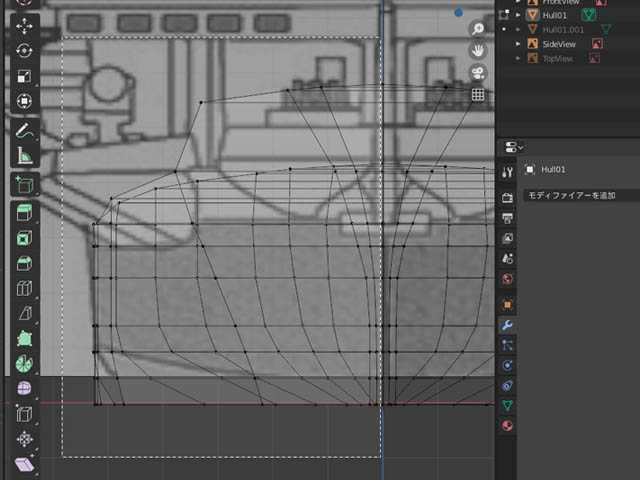Screen dimensions: 640x480
Task: Select Hull01.001 in the outliner
Action: coord(563,30)
